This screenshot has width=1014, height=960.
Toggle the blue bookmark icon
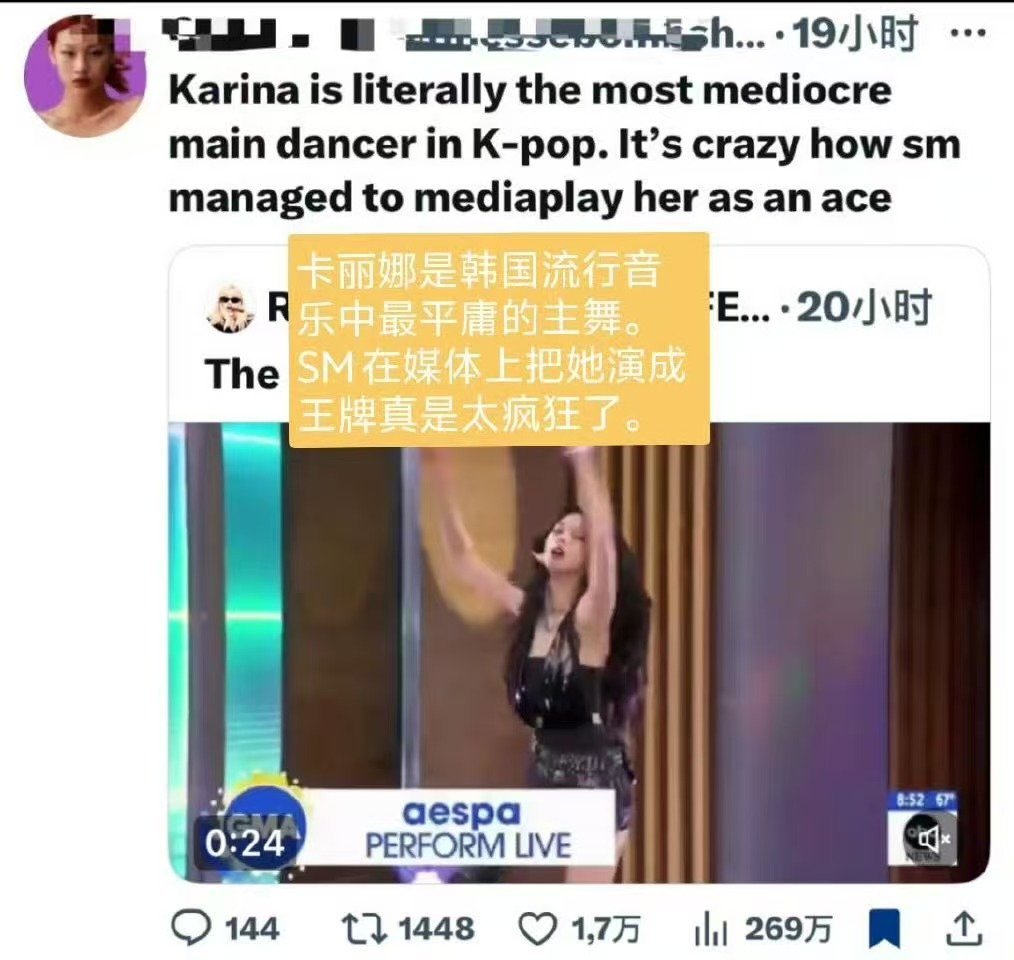[x=885, y=929]
